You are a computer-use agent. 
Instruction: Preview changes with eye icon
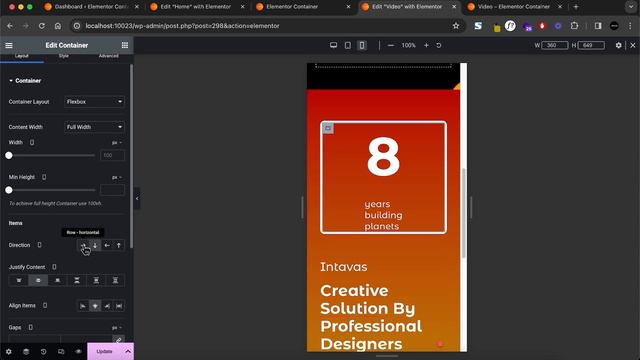78,351
